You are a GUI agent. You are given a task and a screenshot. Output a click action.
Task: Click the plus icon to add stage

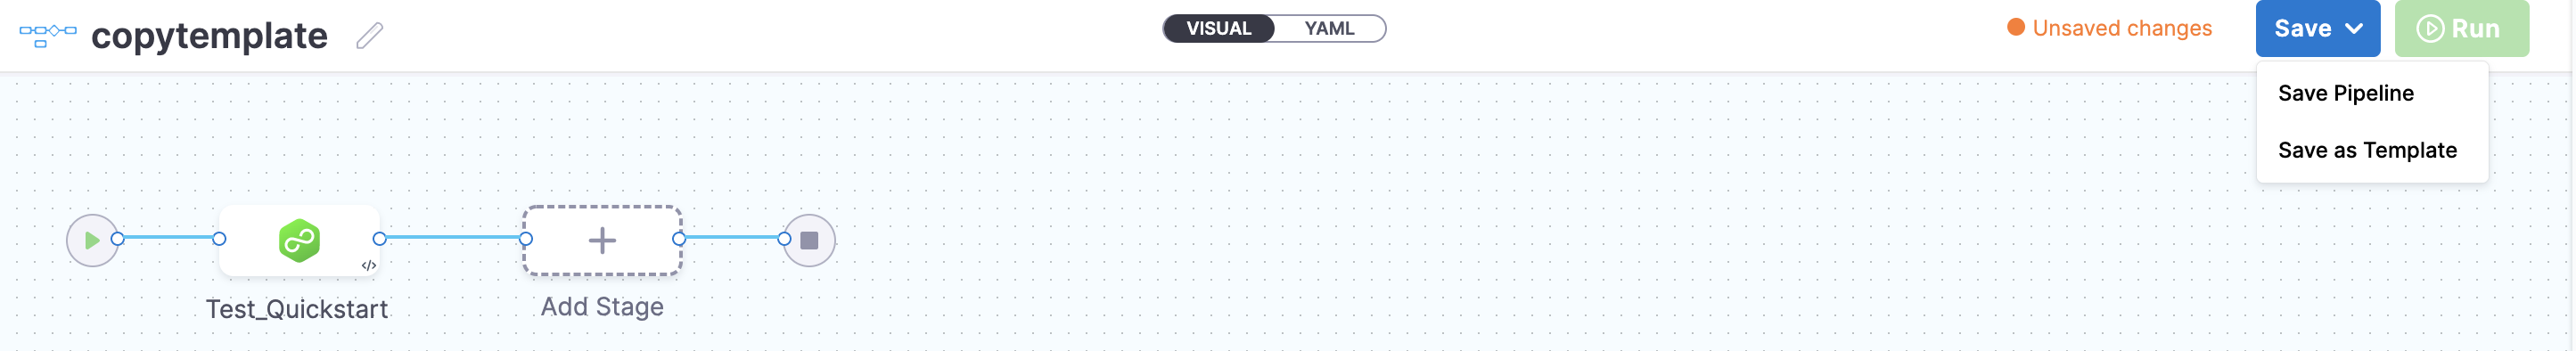pos(602,240)
